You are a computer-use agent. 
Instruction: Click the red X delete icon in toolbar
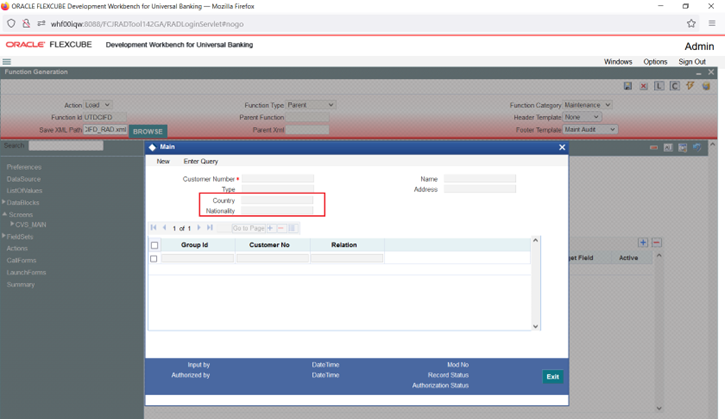643,86
